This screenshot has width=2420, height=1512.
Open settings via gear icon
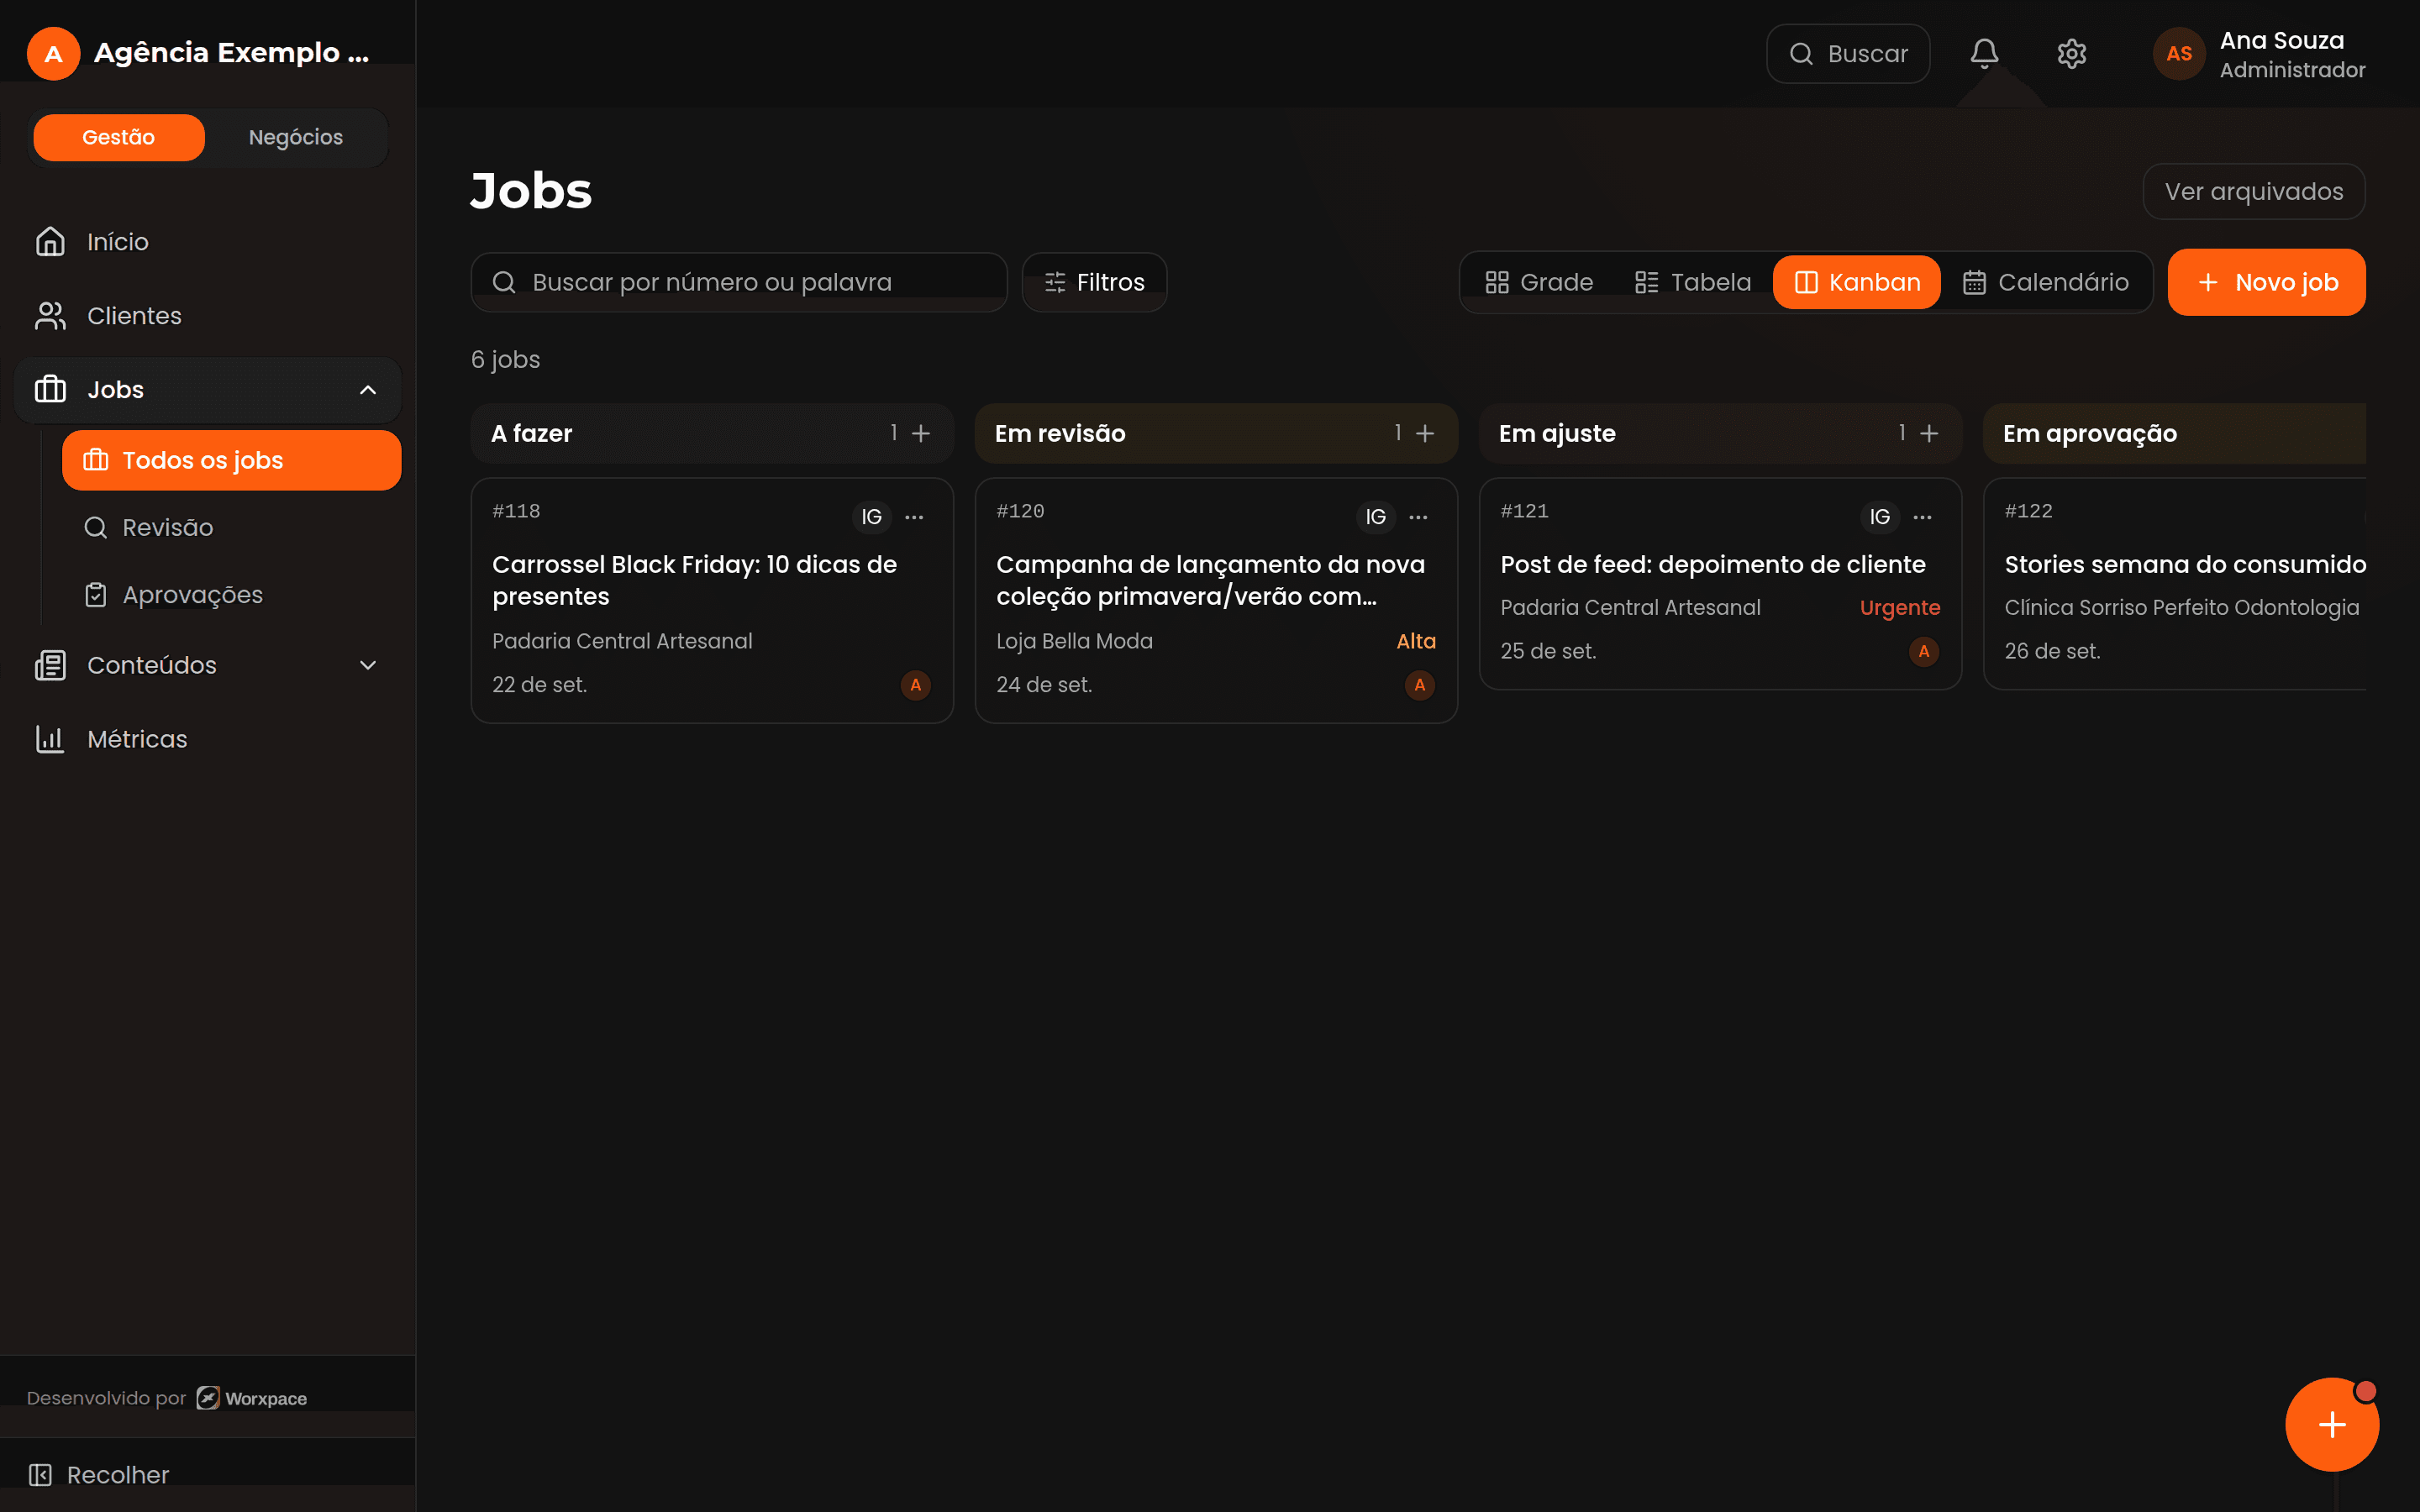[x=2071, y=54]
